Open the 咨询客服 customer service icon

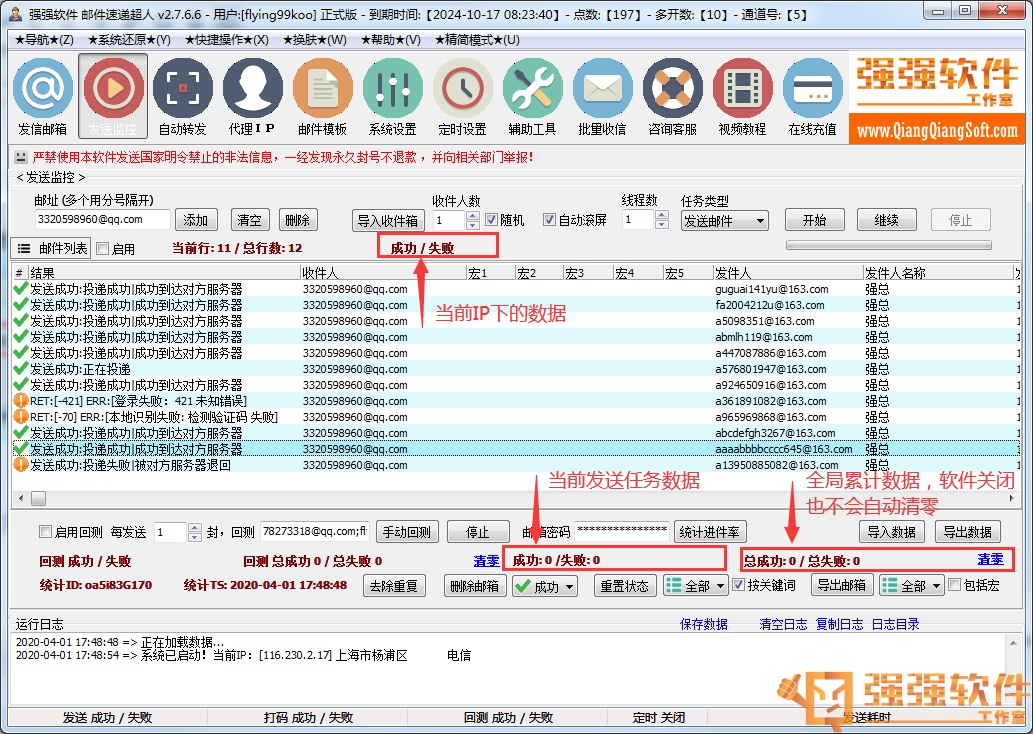point(673,96)
